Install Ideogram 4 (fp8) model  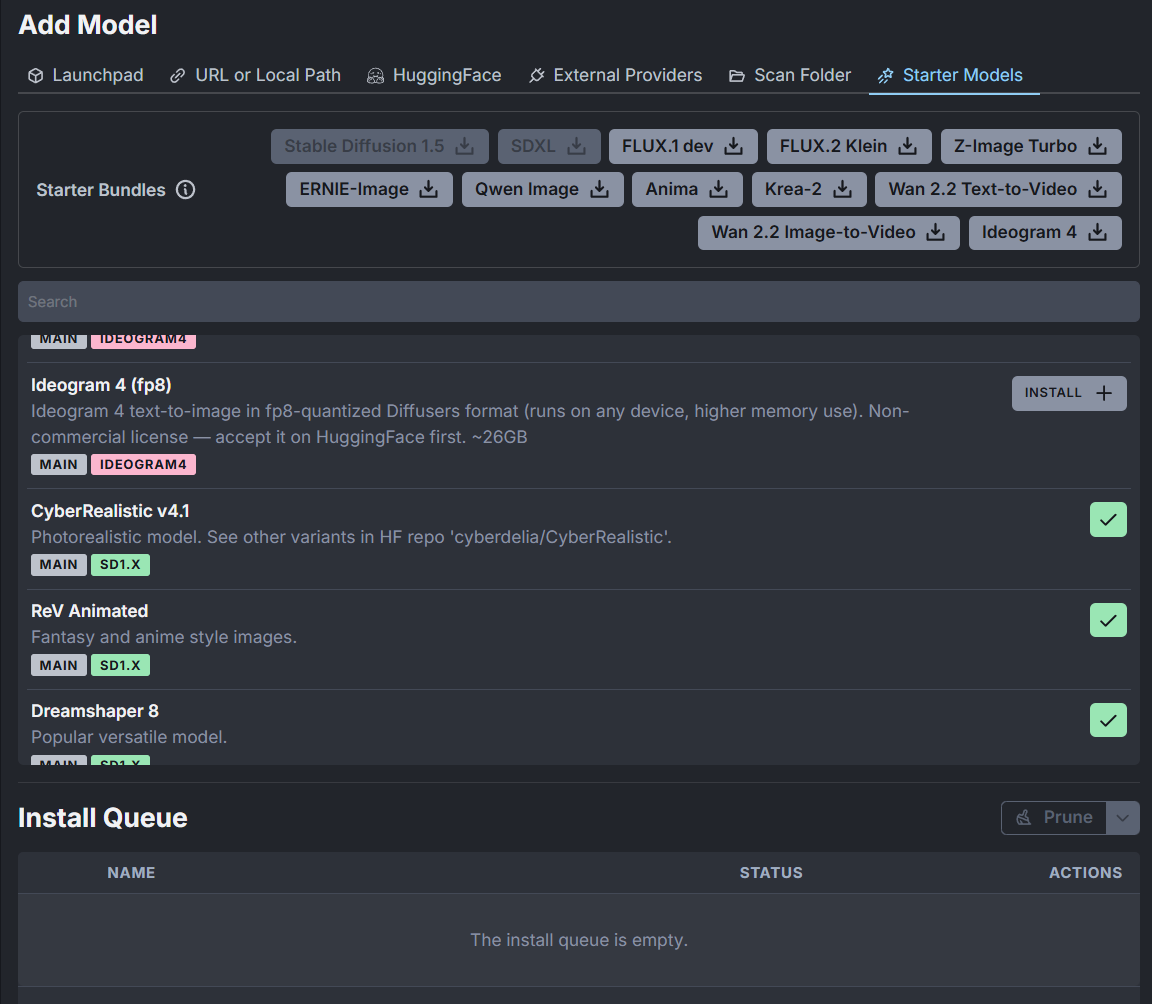(1068, 394)
